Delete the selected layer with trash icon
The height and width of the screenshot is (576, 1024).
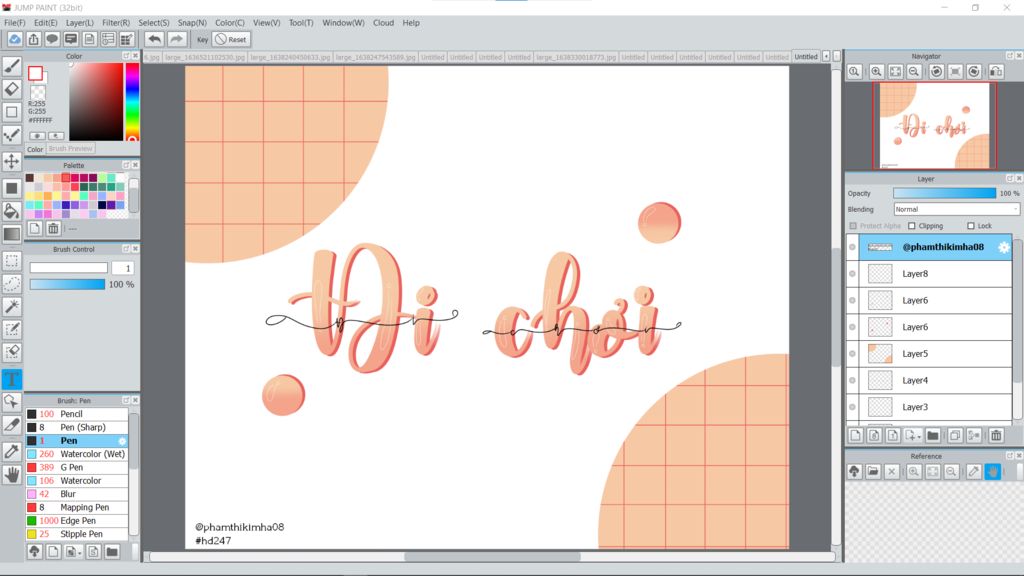(996, 436)
